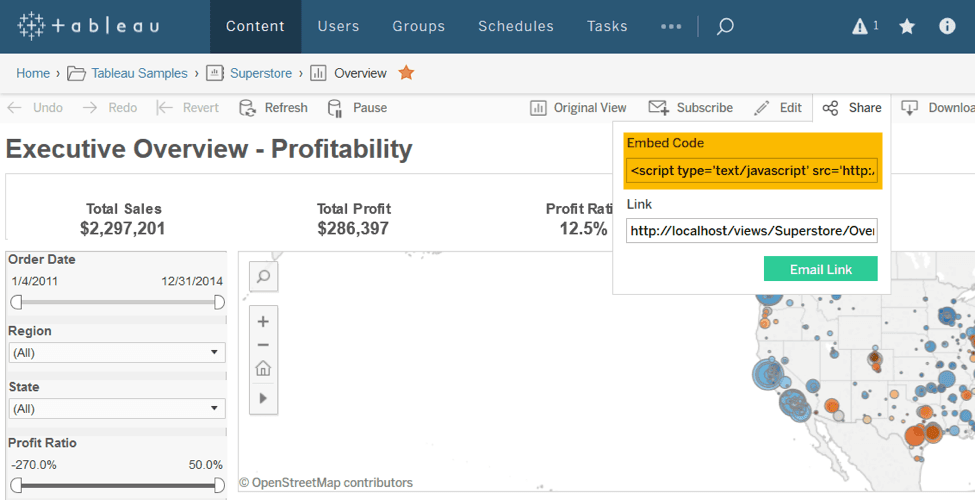Click the search magnifier icon in header
The height and width of the screenshot is (500, 975).
[x=725, y=27]
